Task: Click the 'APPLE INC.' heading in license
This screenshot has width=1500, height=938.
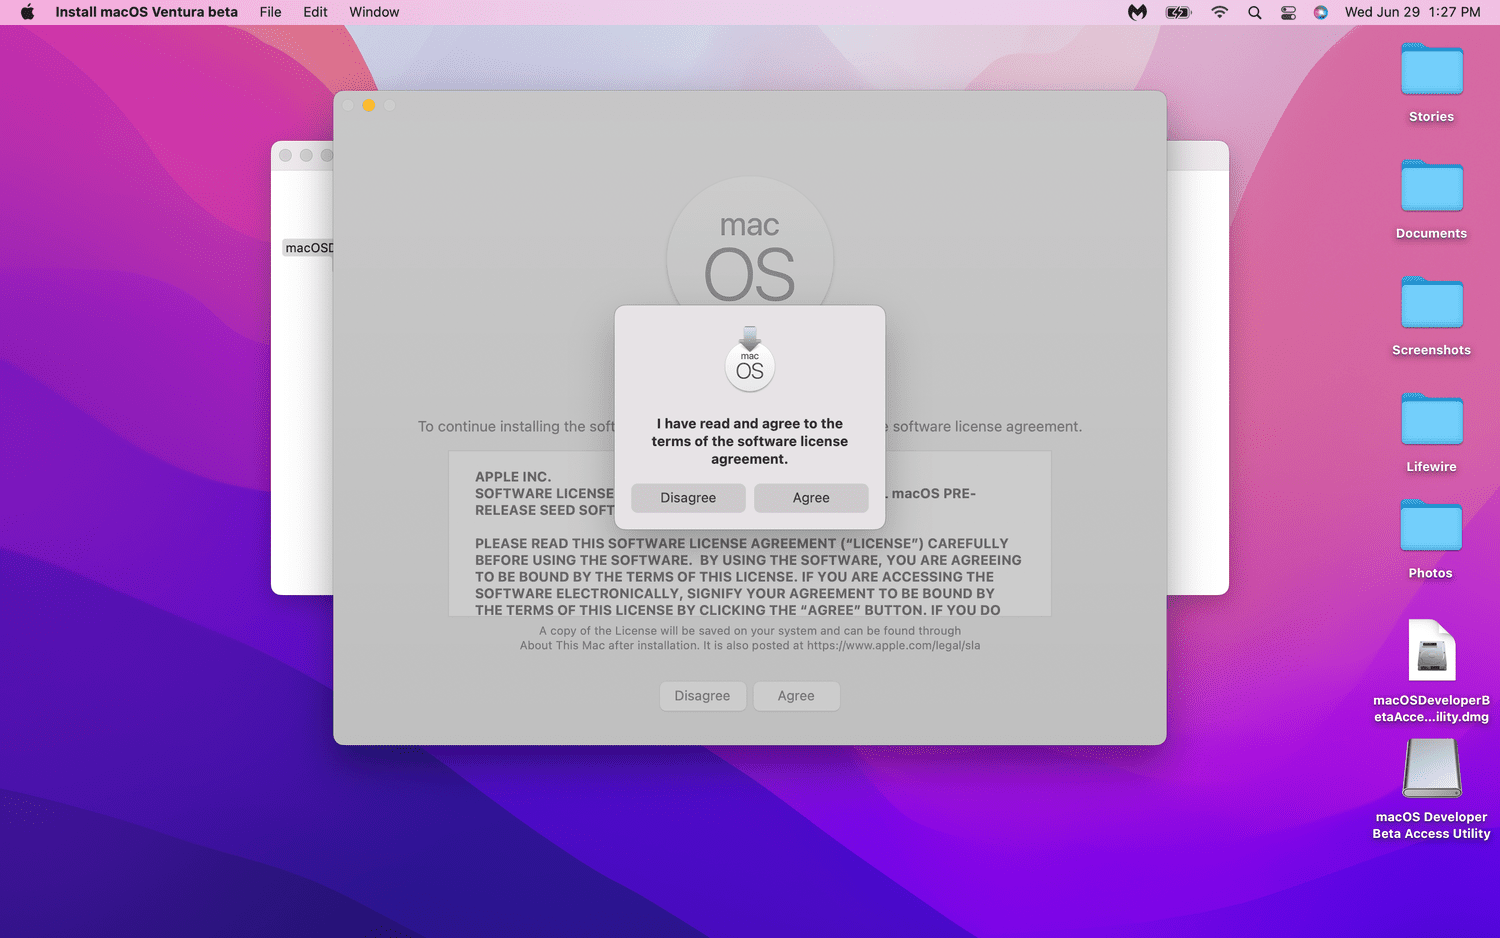Action: point(513,477)
